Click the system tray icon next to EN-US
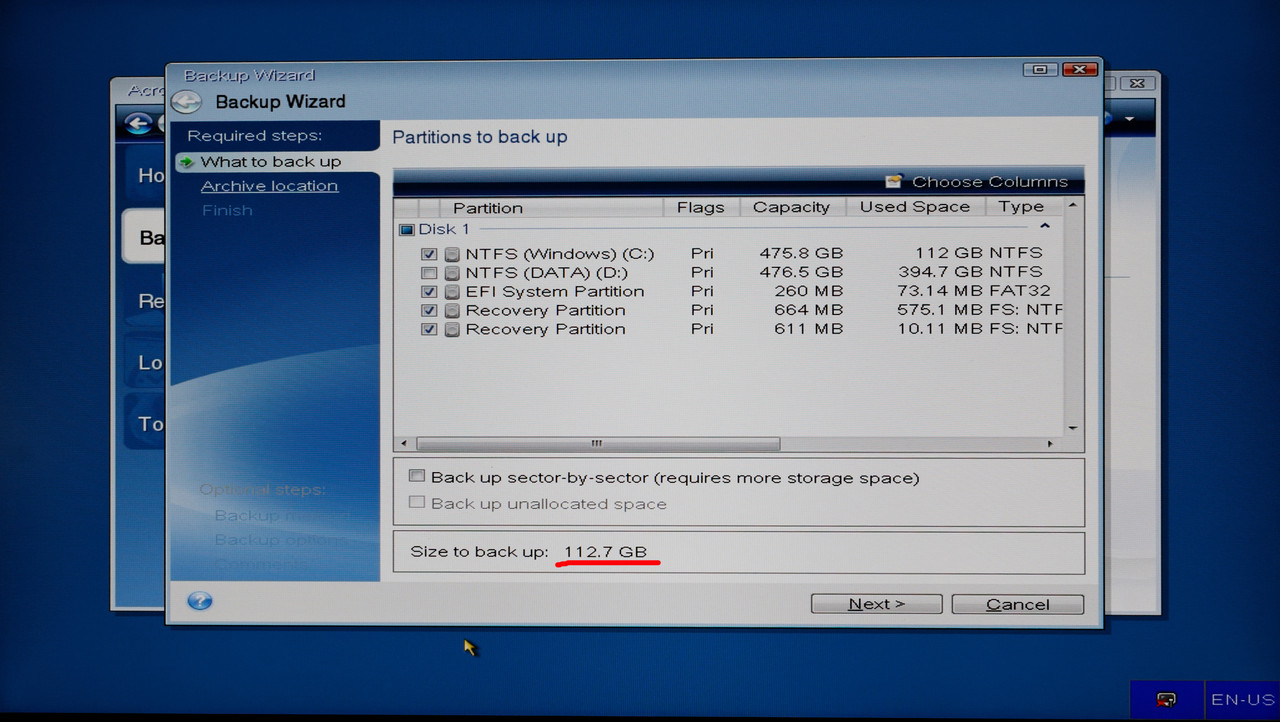This screenshot has height=722, width=1280. [1166, 700]
